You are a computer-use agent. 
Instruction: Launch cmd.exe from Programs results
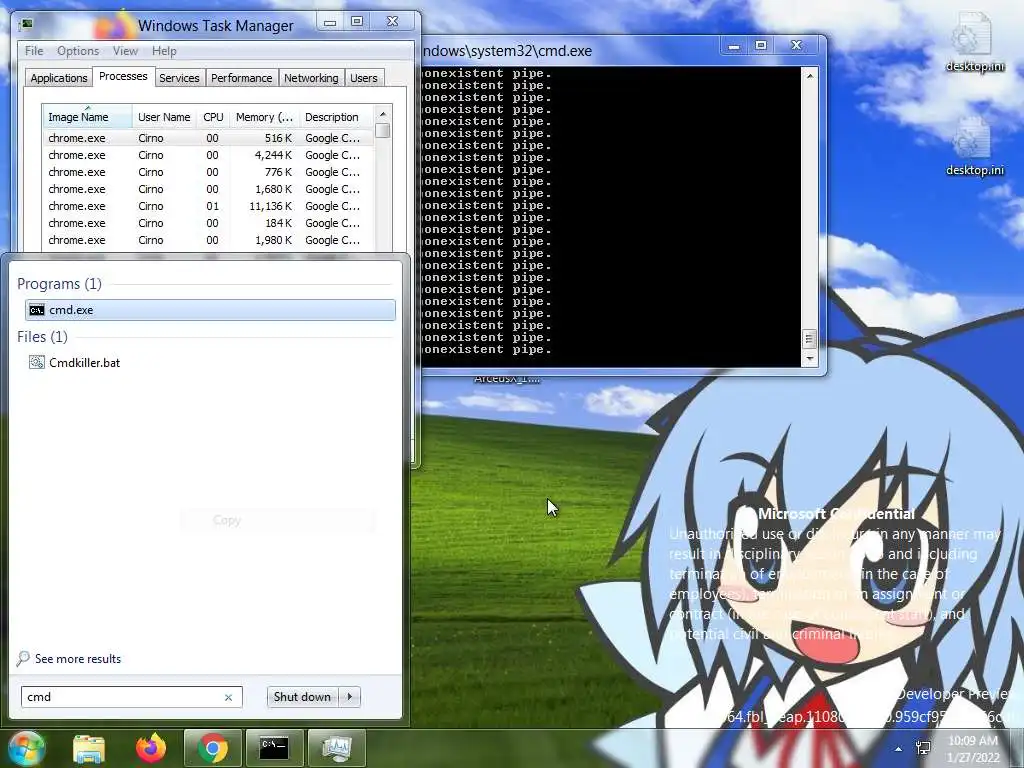(x=210, y=310)
